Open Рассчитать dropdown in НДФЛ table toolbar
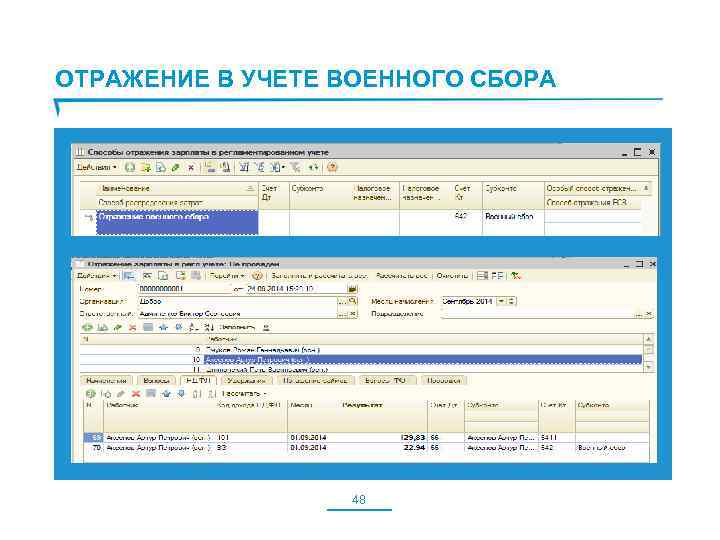720x540 pixels. pos(244,394)
